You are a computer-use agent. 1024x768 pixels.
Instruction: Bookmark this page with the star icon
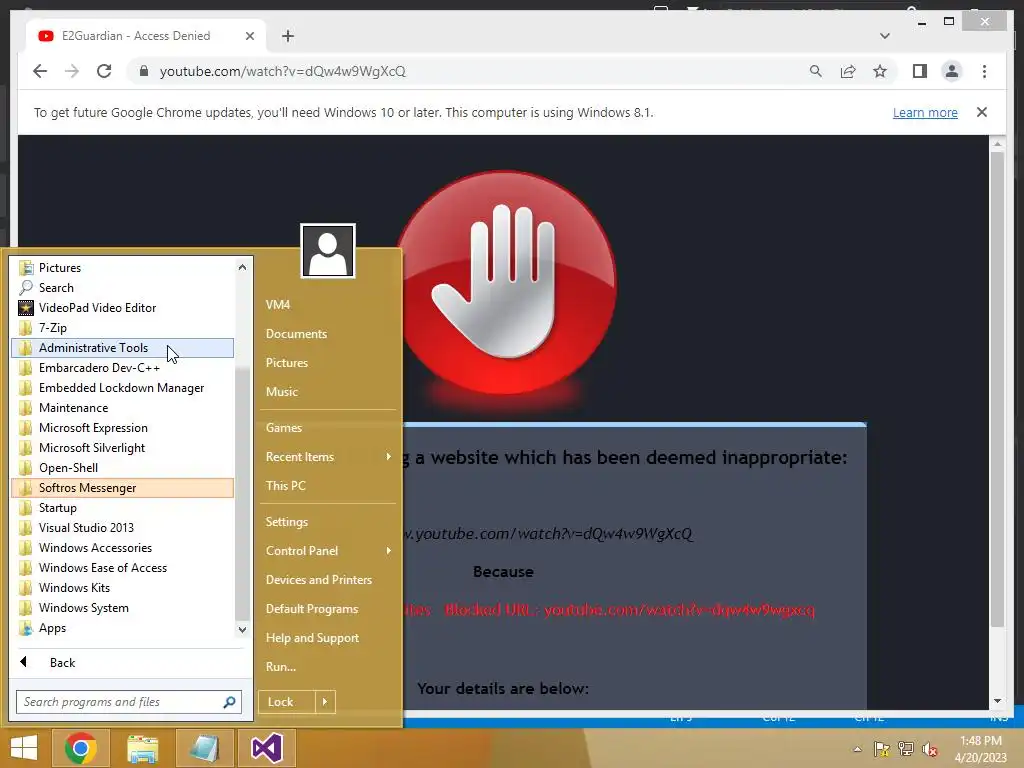(880, 71)
